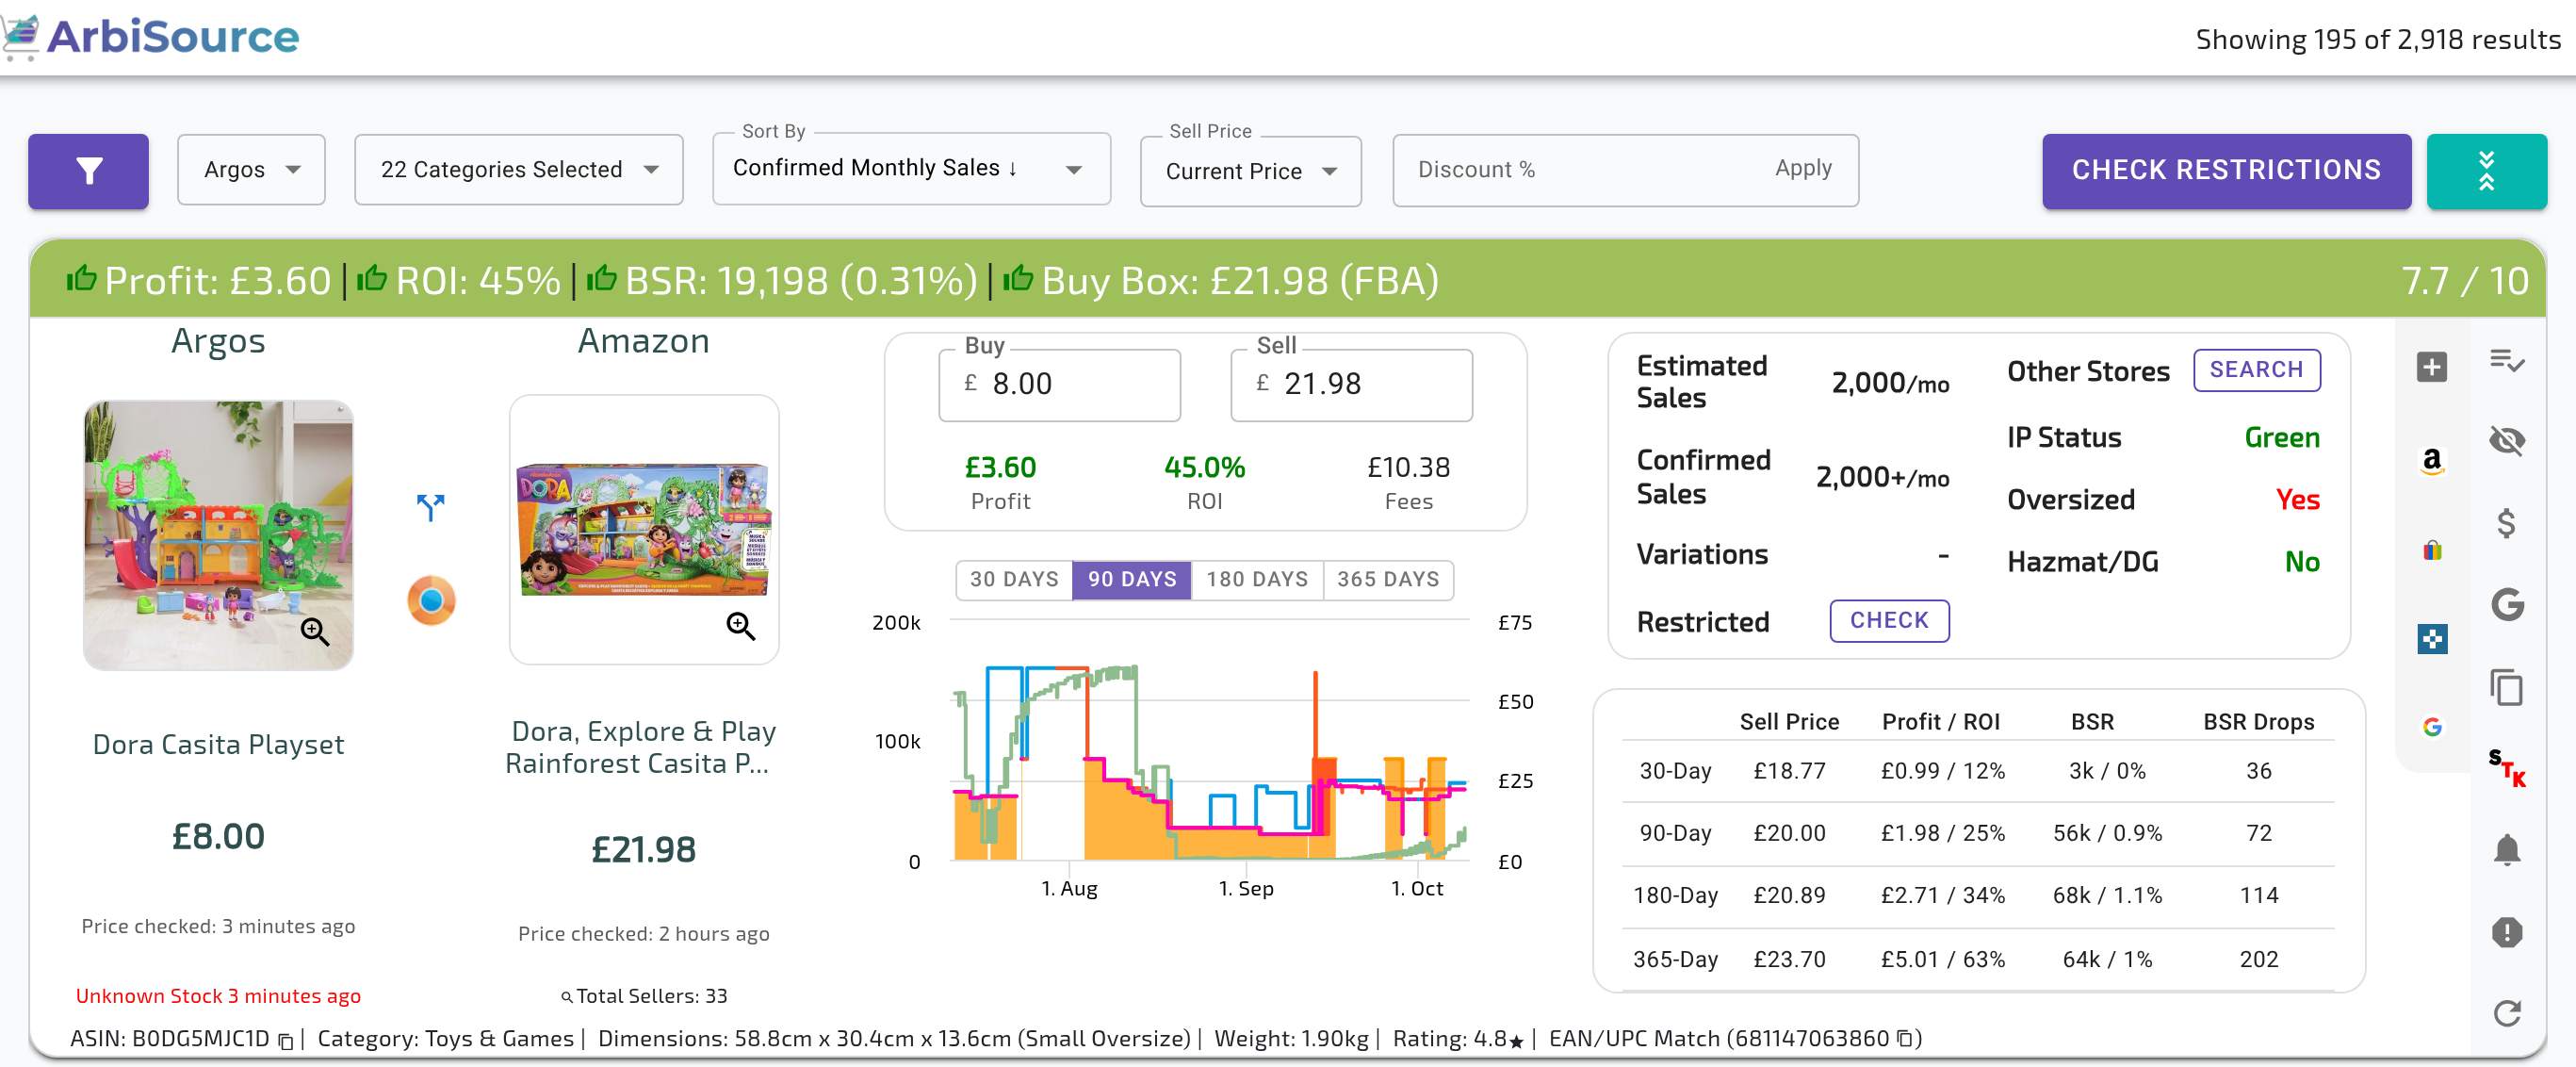Open the Amazon logo shortcut icon
The image size is (2576, 1067).
point(2432,461)
